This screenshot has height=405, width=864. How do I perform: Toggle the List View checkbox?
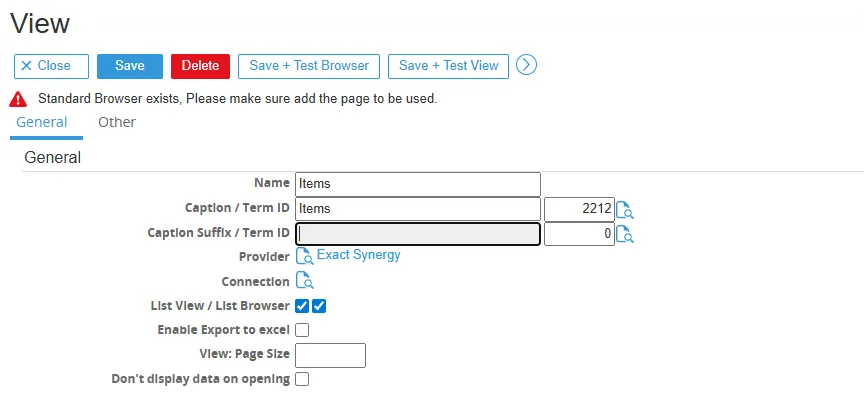tap(303, 306)
